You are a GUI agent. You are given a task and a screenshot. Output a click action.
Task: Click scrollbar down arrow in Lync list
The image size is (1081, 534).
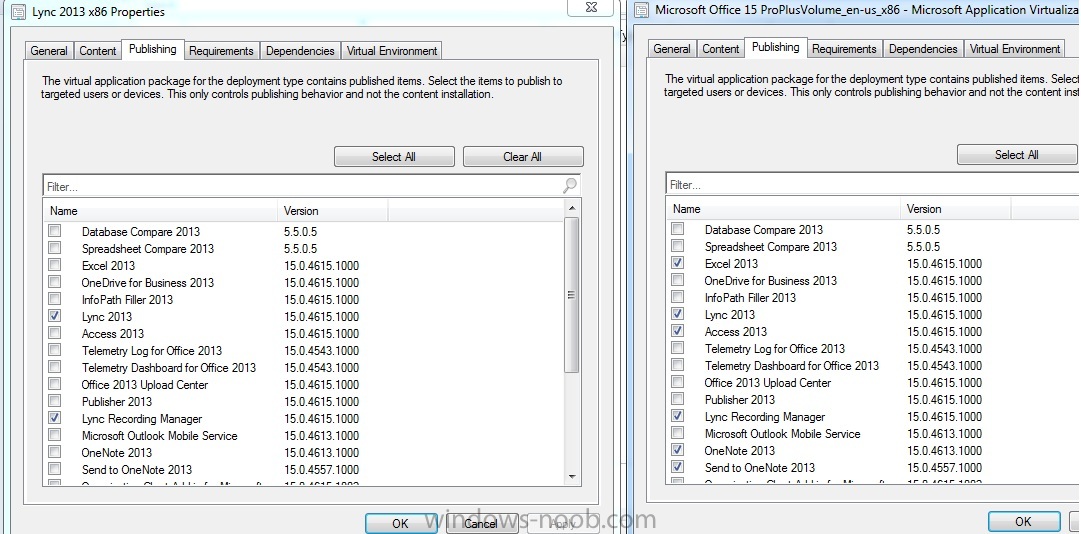[572, 476]
